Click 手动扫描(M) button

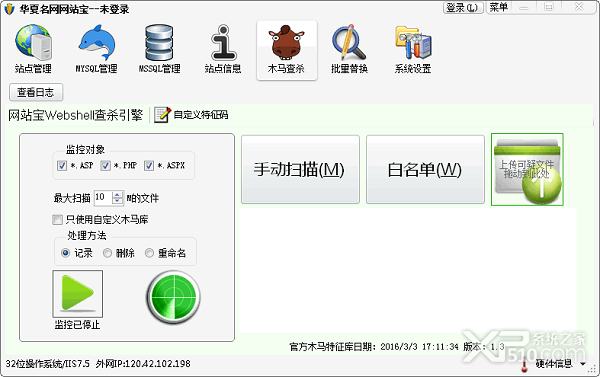pyautogui.click(x=300, y=169)
